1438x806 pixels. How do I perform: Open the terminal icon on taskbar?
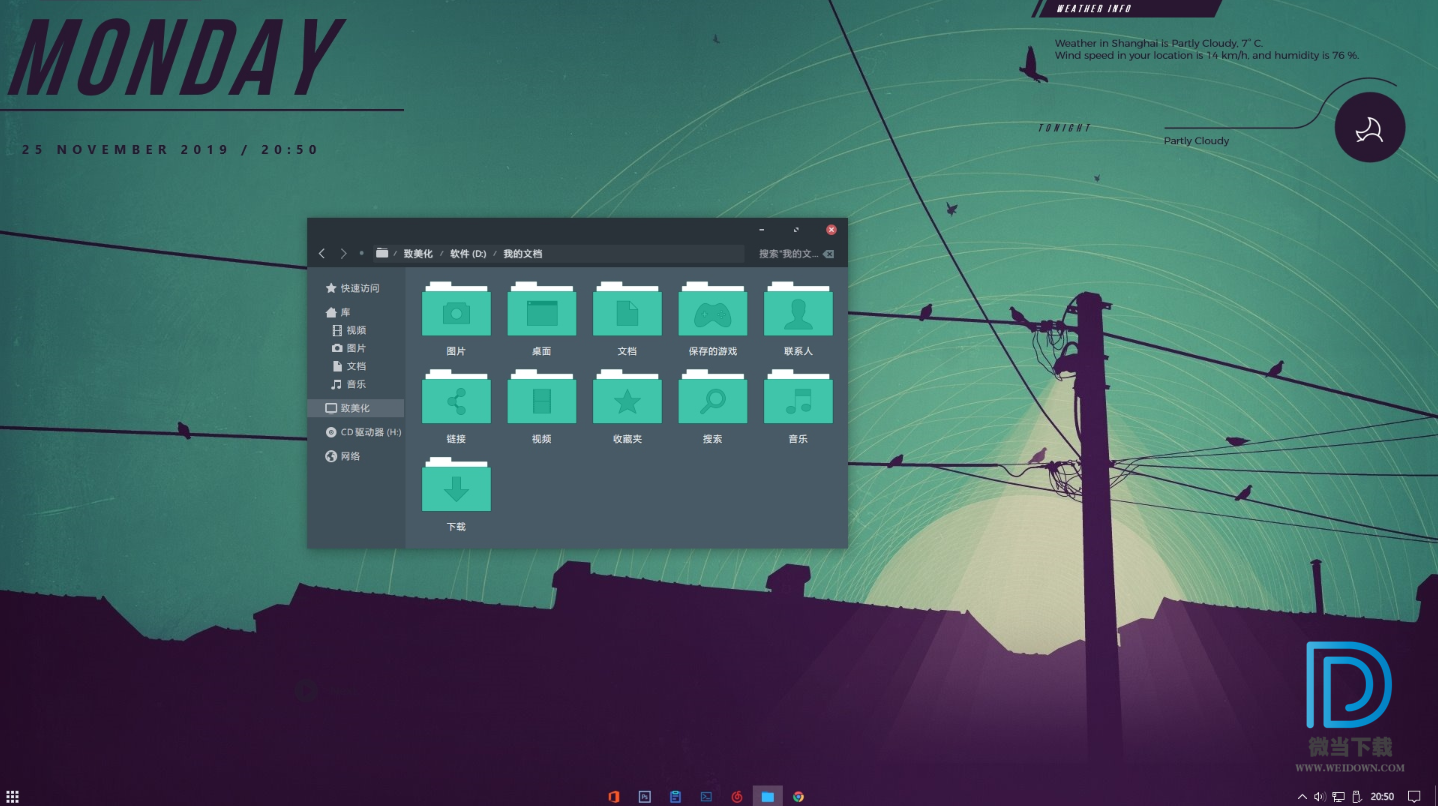coord(706,796)
